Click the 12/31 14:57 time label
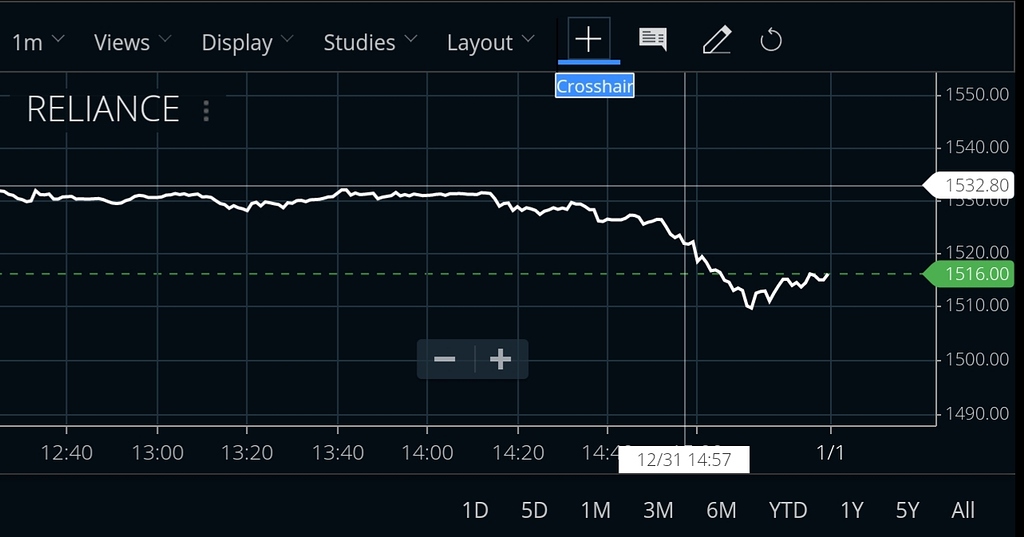Image resolution: width=1024 pixels, height=537 pixels. [x=684, y=460]
